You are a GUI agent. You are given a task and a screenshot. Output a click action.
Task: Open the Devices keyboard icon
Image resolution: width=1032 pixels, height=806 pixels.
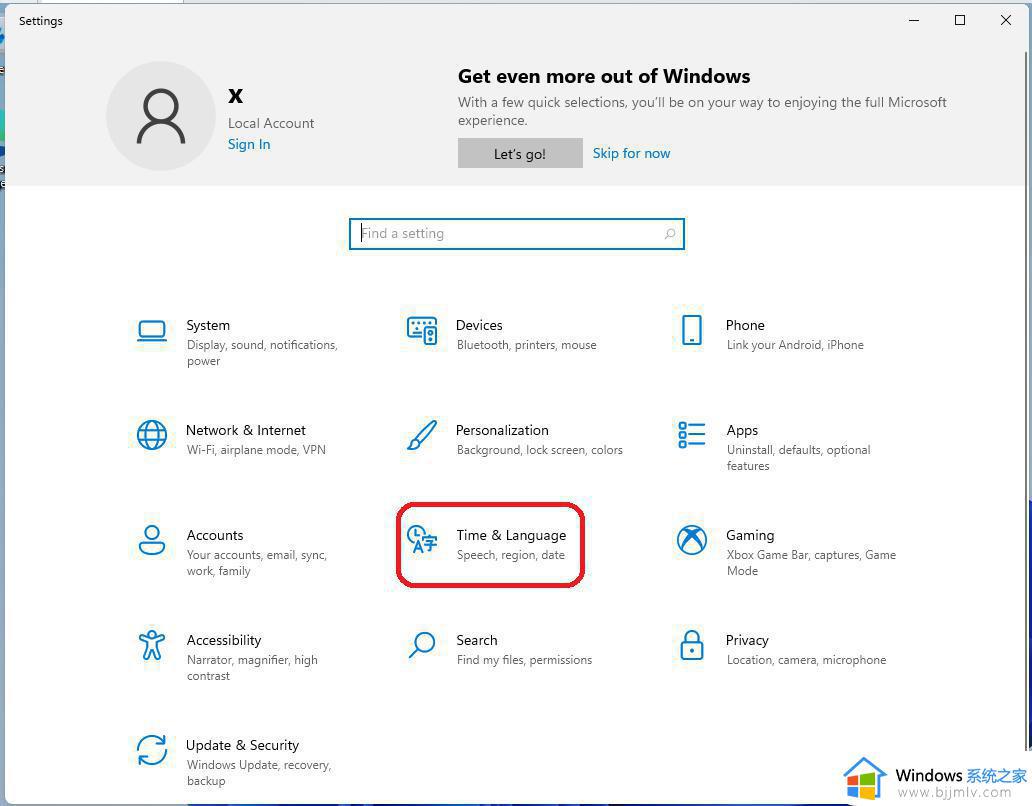422,330
